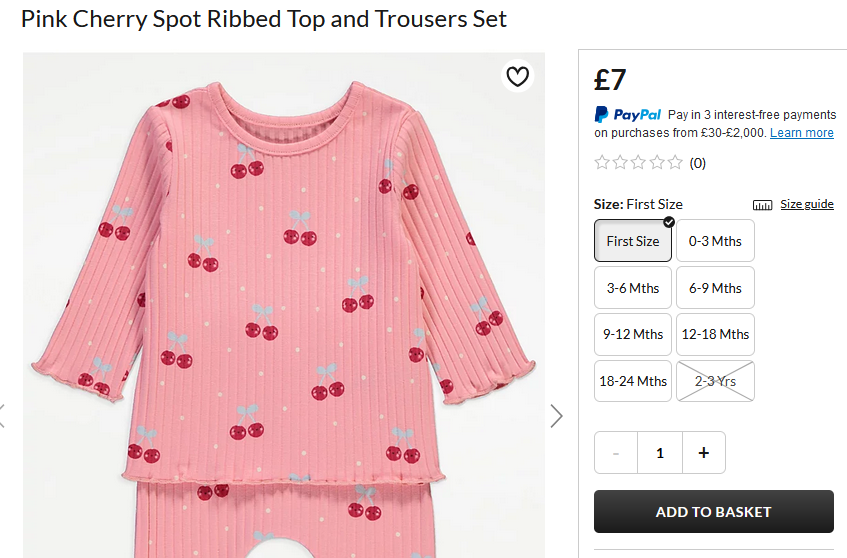
Task: Select the 0-3 Mths size
Action: point(715,241)
